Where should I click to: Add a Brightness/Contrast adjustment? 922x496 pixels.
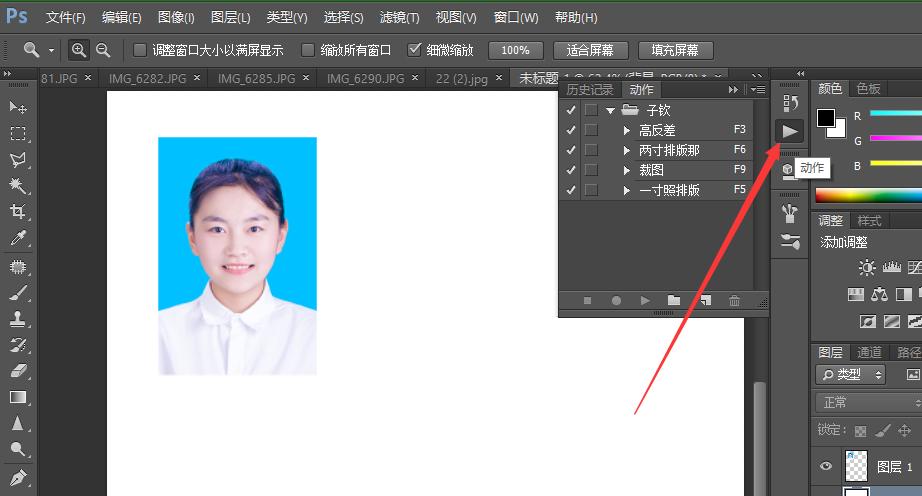pos(867,268)
